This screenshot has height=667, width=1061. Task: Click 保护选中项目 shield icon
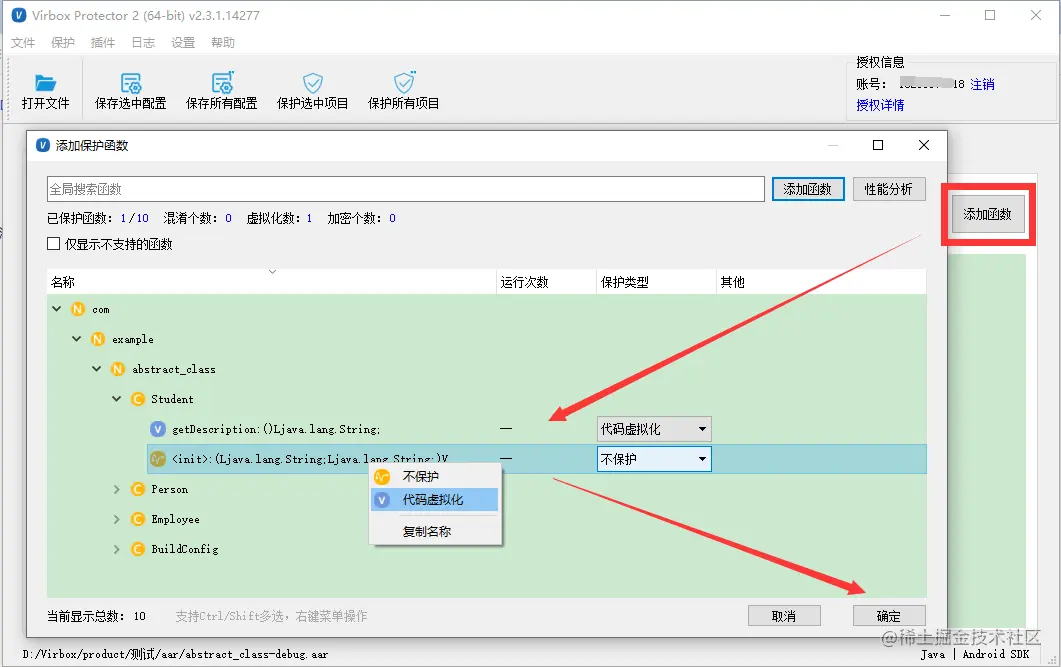click(x=313, y=83)
